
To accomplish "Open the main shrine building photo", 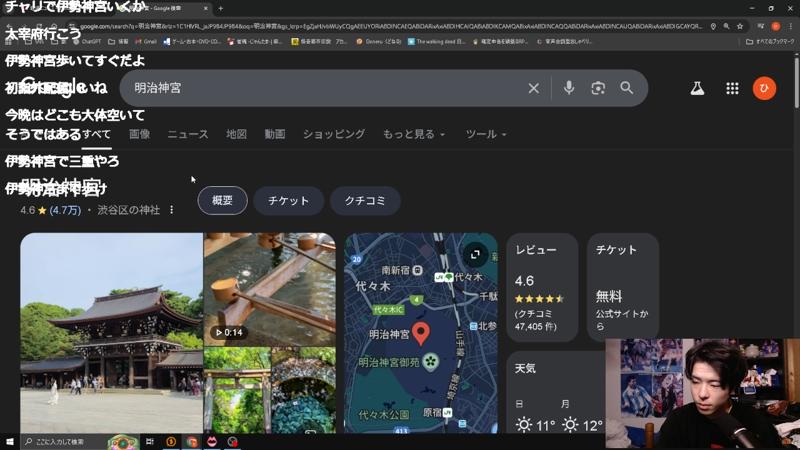I will 111,333.
